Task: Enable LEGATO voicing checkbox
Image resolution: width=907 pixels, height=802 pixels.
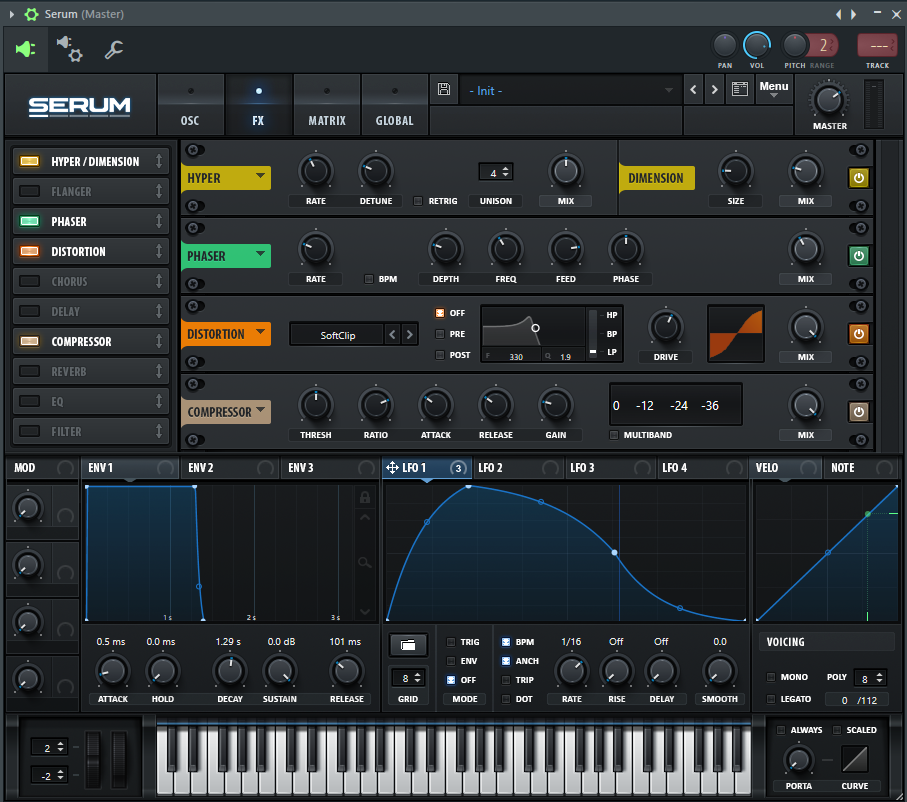Action: click(770, 699)
